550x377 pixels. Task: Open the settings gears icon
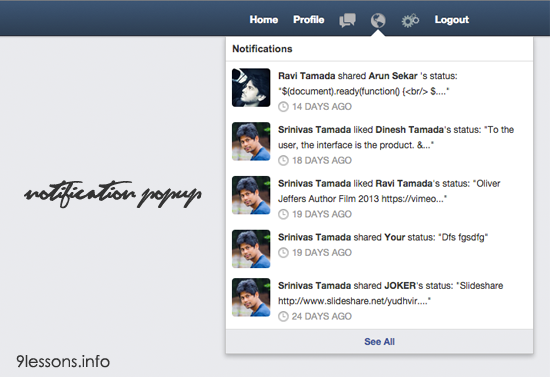[410, 20]
